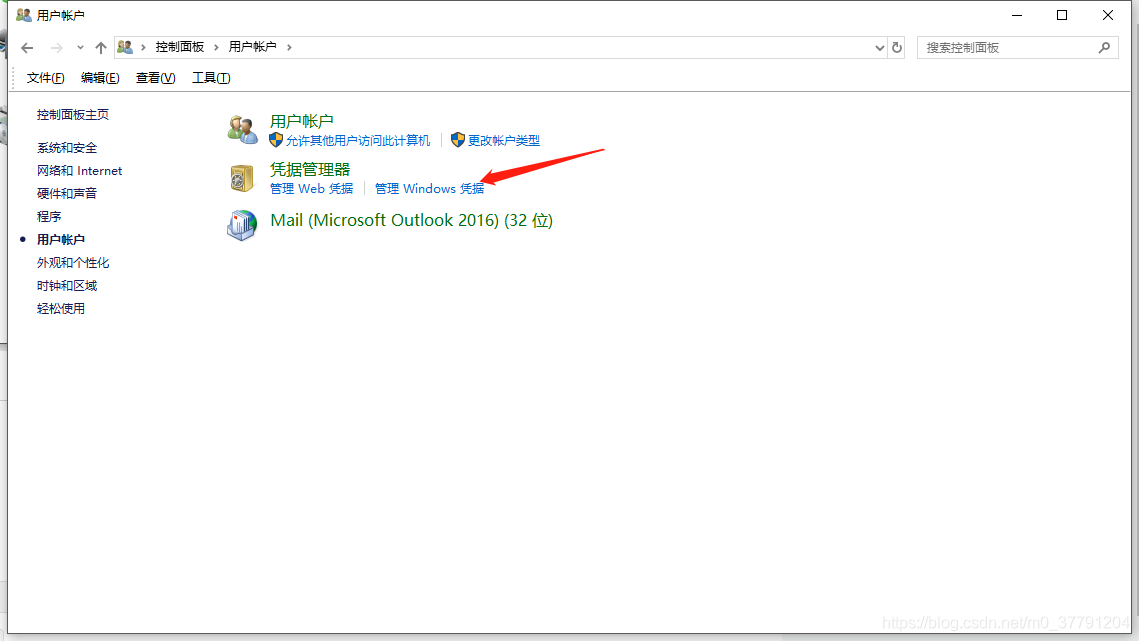Screen dimensions: 1139x641
Task: Maximize the 用户帐户 window
Action: (x=1062, y=15)
